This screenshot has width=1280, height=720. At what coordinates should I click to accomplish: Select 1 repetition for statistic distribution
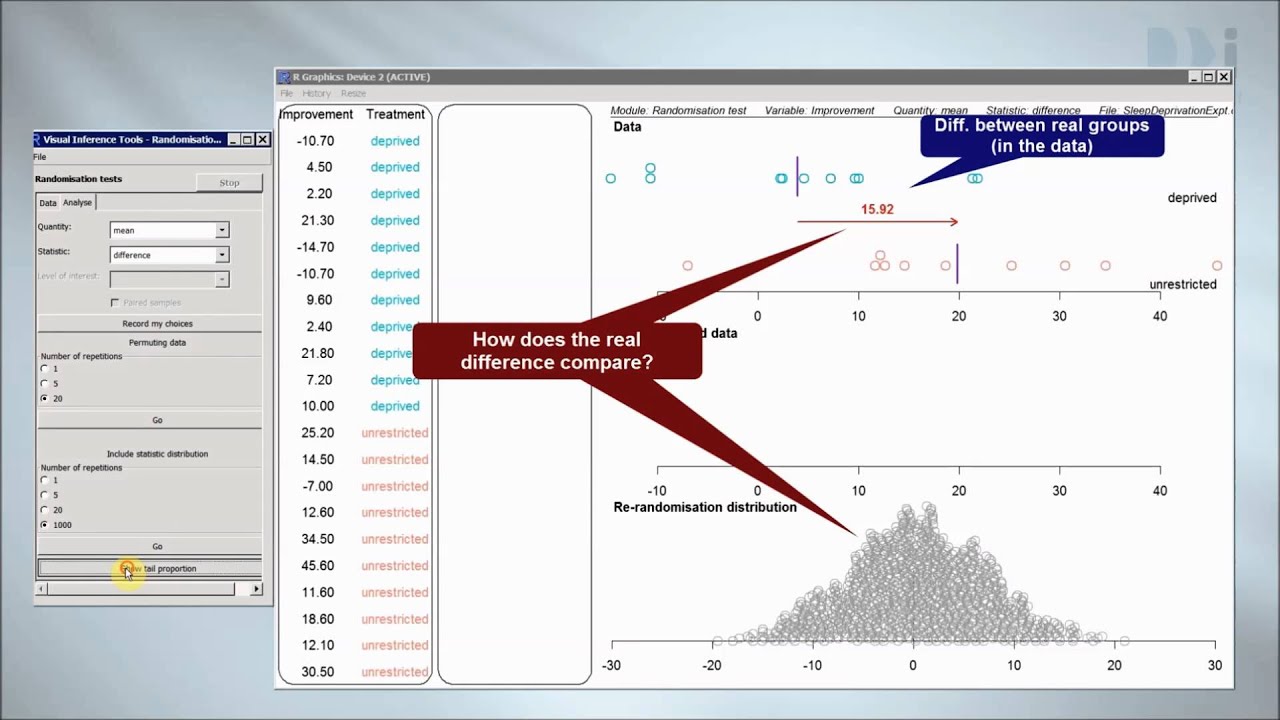point(44,480)
